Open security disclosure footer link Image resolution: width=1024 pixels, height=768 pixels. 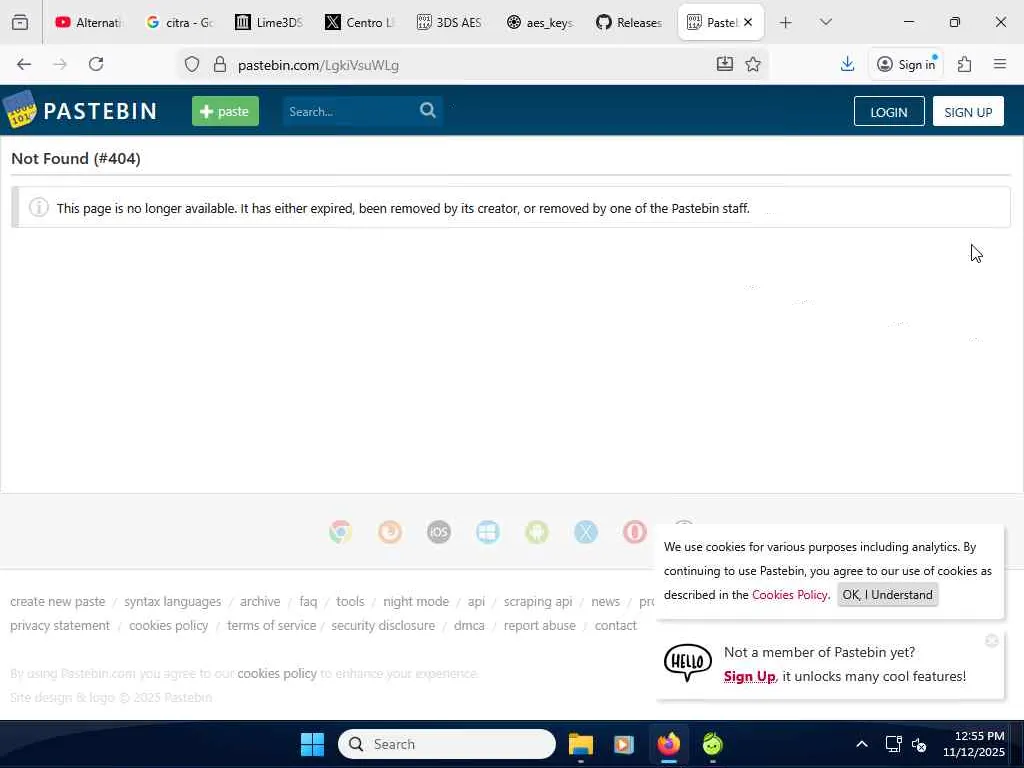(383, 626)
